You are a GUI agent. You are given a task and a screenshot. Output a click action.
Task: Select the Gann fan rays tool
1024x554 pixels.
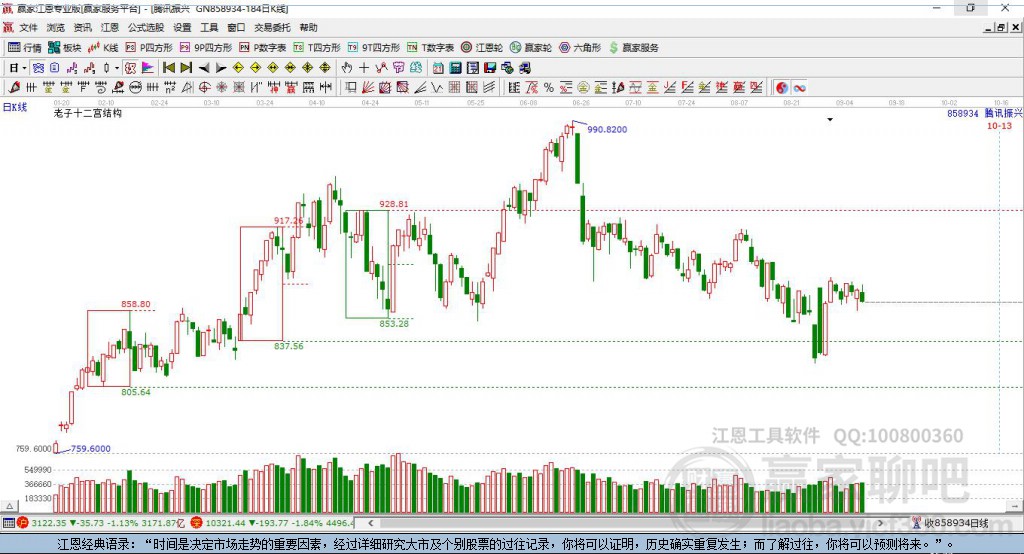(x=367, y=88)
